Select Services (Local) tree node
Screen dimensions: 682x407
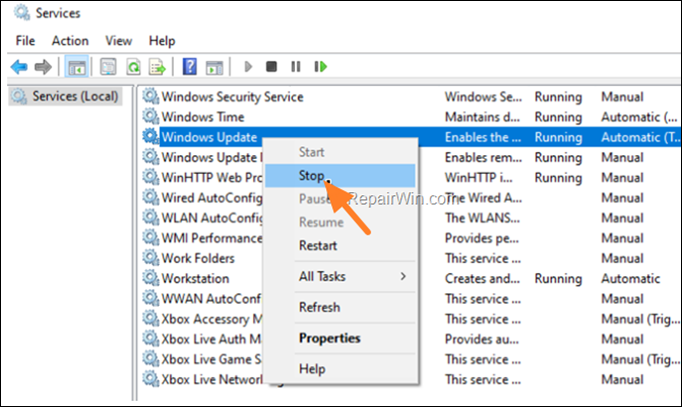click(65, 96)
